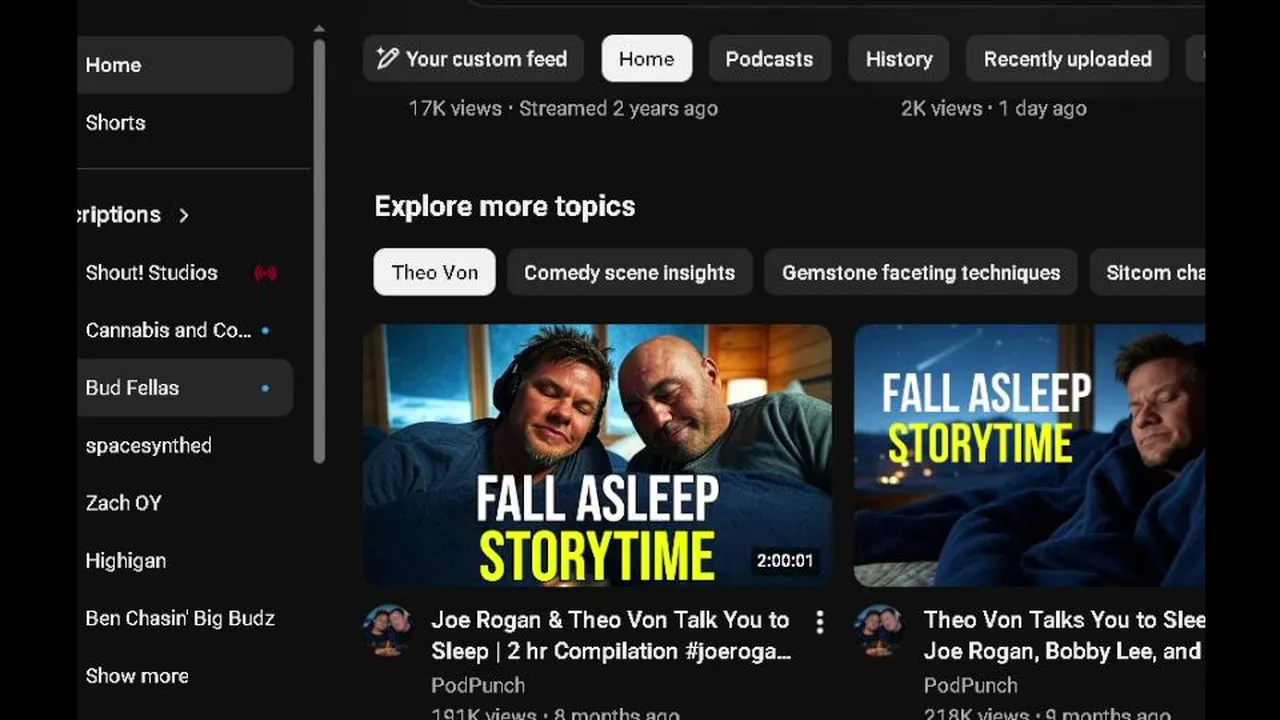The image size is (1280, 720).
Task: Open the Home item in the sidebar
Action: (184, 65)
